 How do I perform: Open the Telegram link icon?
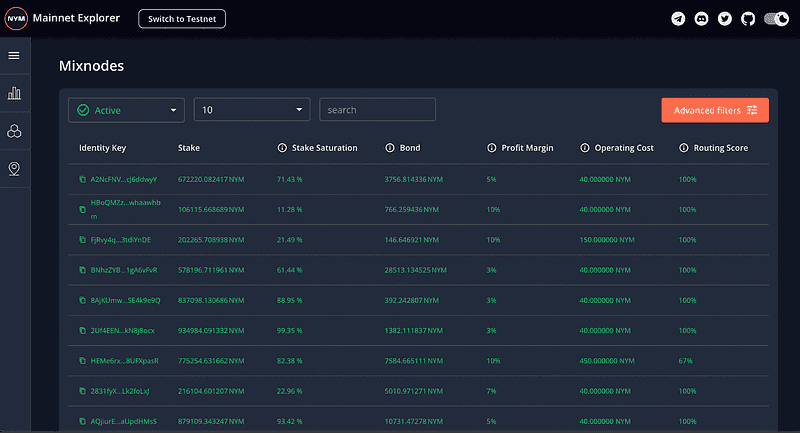click(678, 19)
